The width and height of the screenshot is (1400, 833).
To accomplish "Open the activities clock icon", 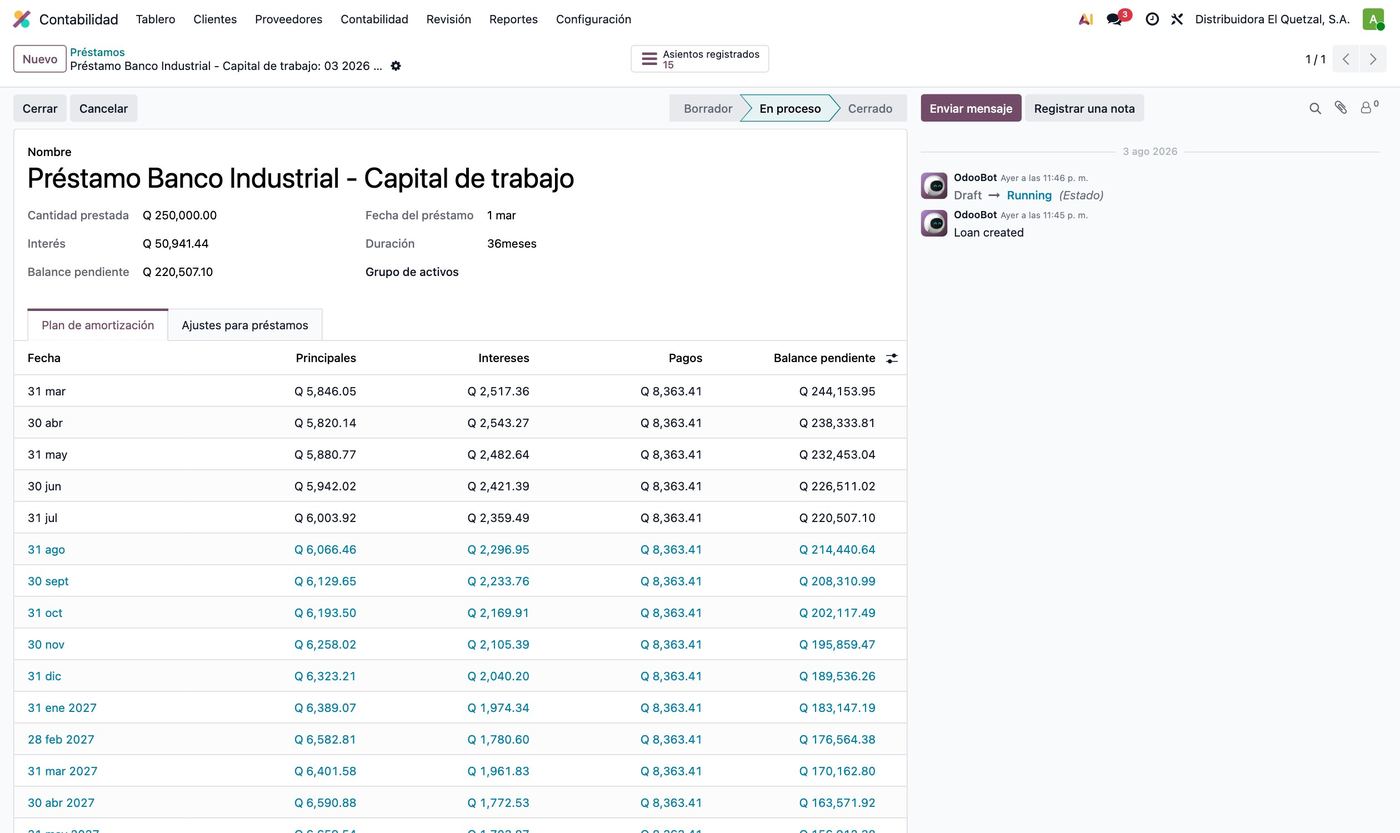I will pyautogui.click(x=1152, y=19).
